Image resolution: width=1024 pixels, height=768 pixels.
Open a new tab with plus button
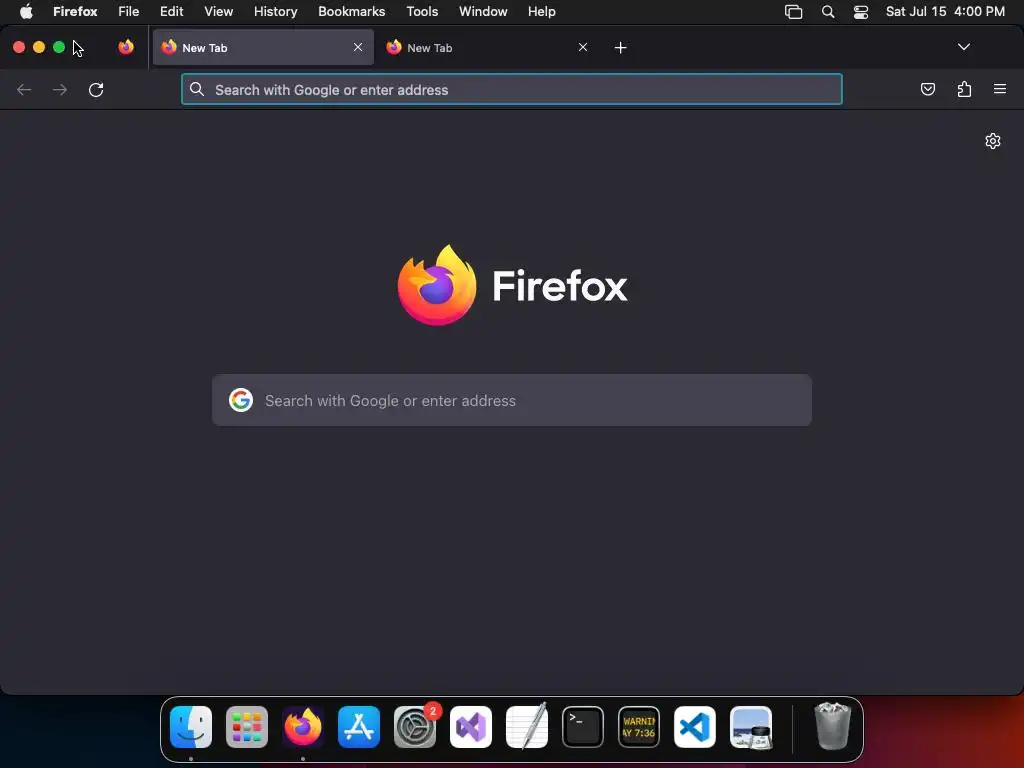pyautogui.click(x=620, y=47)
